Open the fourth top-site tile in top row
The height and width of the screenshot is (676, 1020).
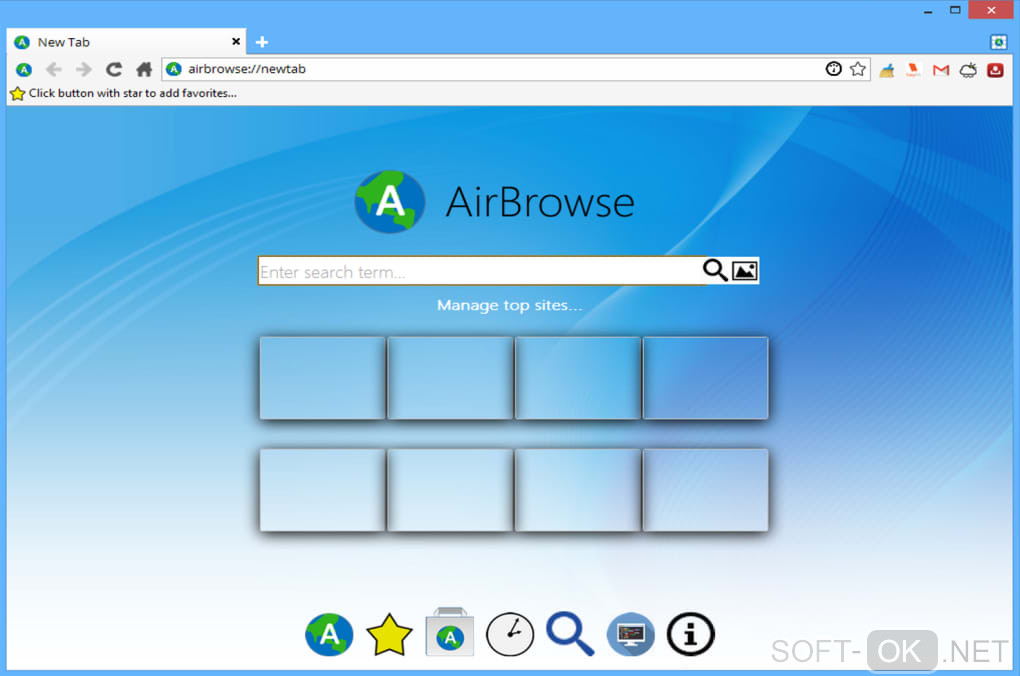tap(706, 378)
